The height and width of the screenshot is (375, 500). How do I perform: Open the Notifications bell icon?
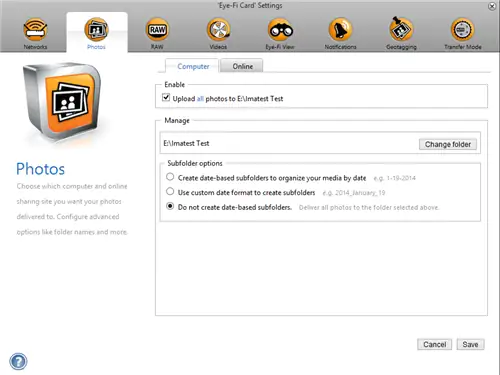(340, 30)
